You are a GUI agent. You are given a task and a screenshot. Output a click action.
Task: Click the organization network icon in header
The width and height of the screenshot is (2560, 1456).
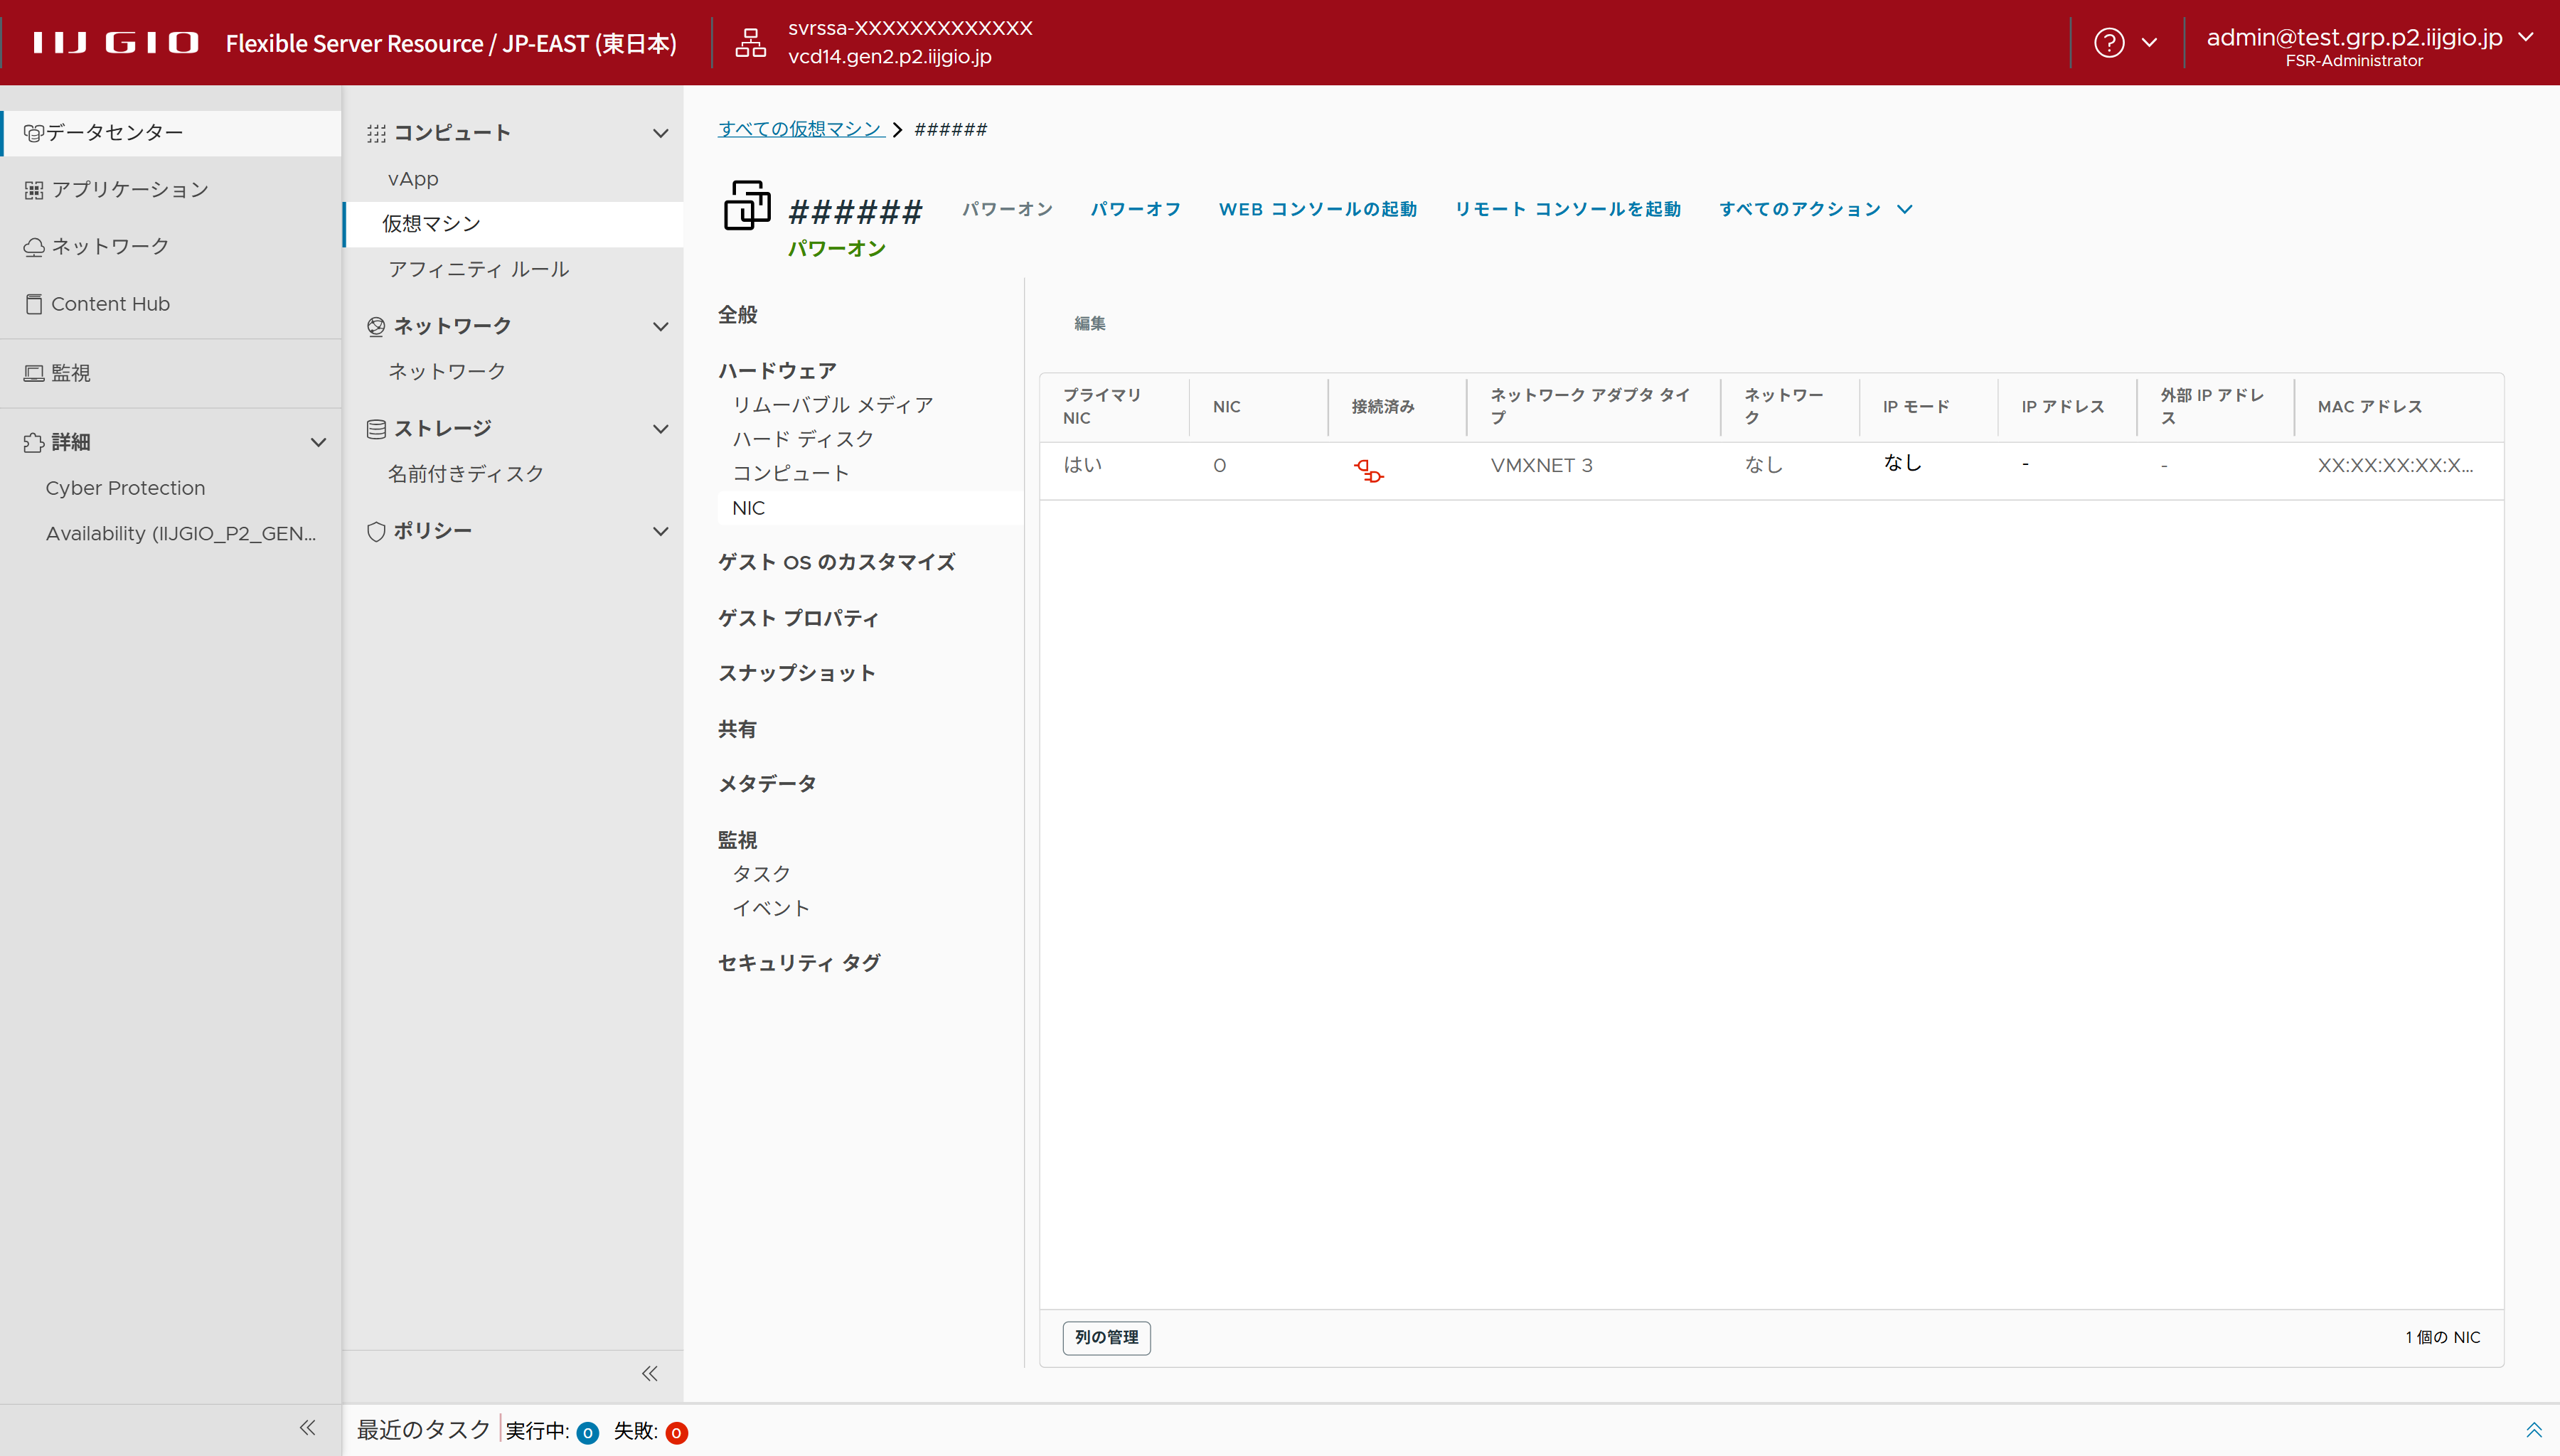click(x=750, y=43)
